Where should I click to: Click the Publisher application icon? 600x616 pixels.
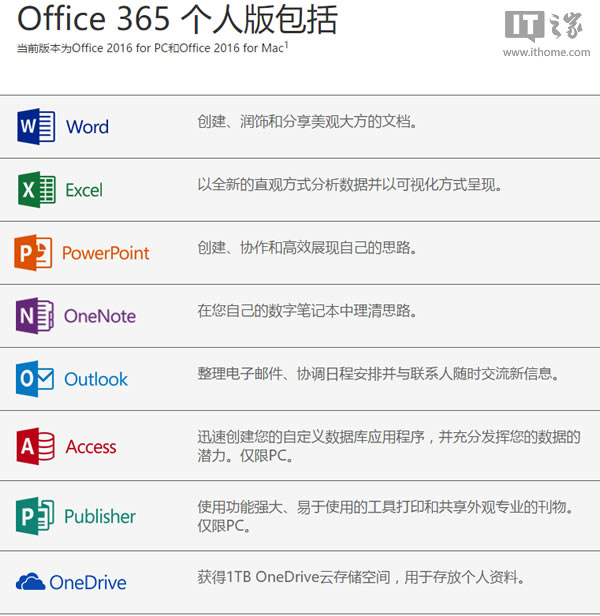[35, 516]
